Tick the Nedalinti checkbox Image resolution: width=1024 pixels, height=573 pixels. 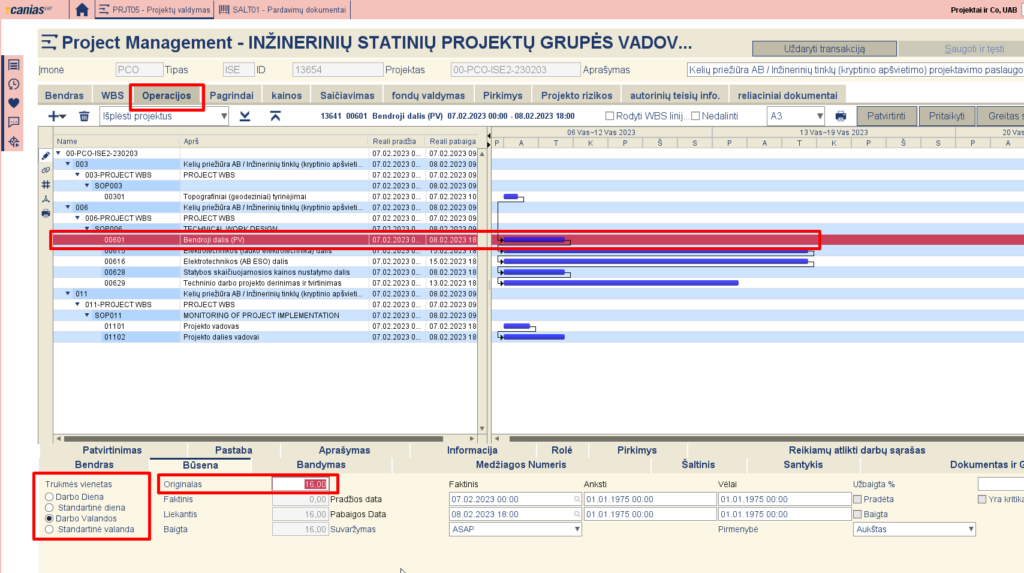[695, 116]
